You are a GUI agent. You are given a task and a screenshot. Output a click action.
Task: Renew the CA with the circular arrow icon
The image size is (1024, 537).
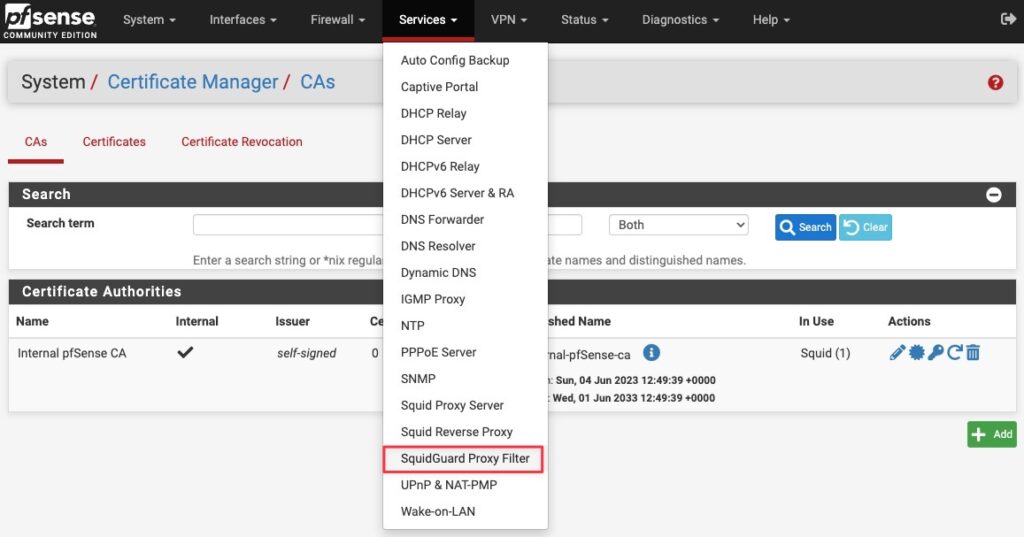[954, 353]
